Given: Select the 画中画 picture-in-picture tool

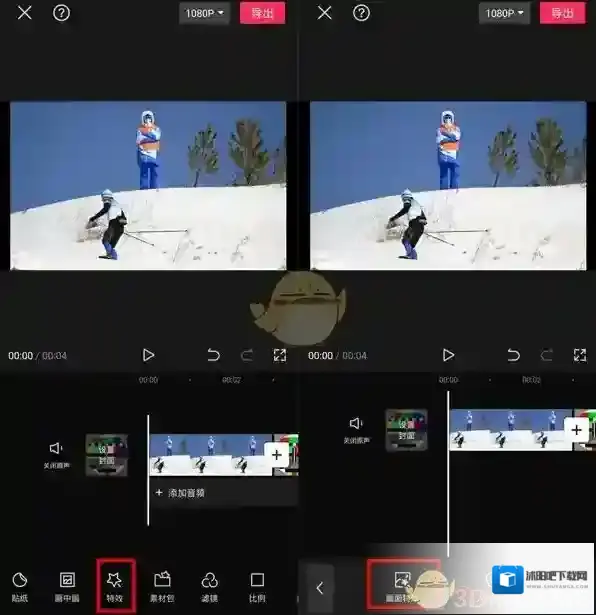Looking at the screenshot, I should (67, 587).
